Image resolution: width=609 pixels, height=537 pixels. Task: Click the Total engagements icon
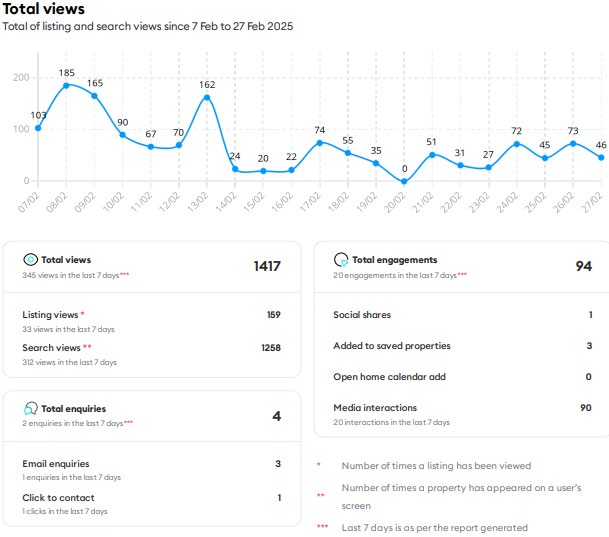coord(341,260)
